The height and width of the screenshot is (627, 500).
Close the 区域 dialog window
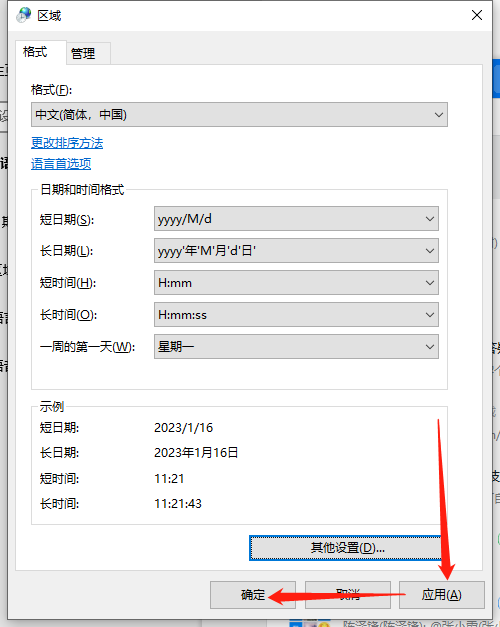[x=476, y=15]
